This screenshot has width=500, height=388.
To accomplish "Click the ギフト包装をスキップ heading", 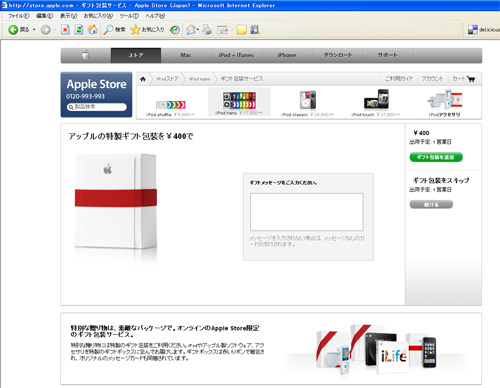I will pos(441,180).
